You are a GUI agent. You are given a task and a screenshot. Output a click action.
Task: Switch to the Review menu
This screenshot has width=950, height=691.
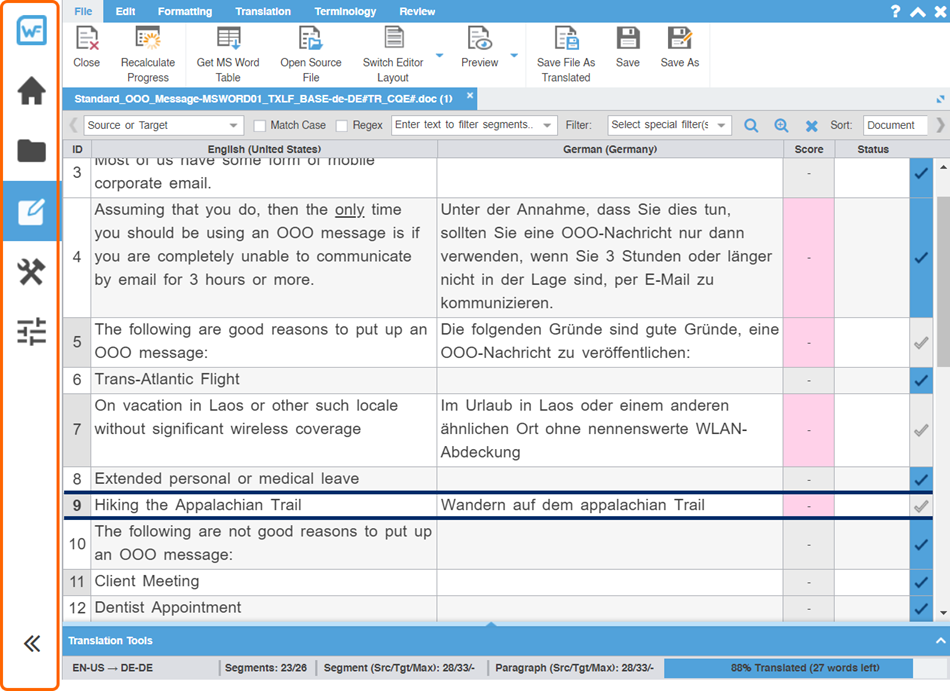(x=417, y=12)
